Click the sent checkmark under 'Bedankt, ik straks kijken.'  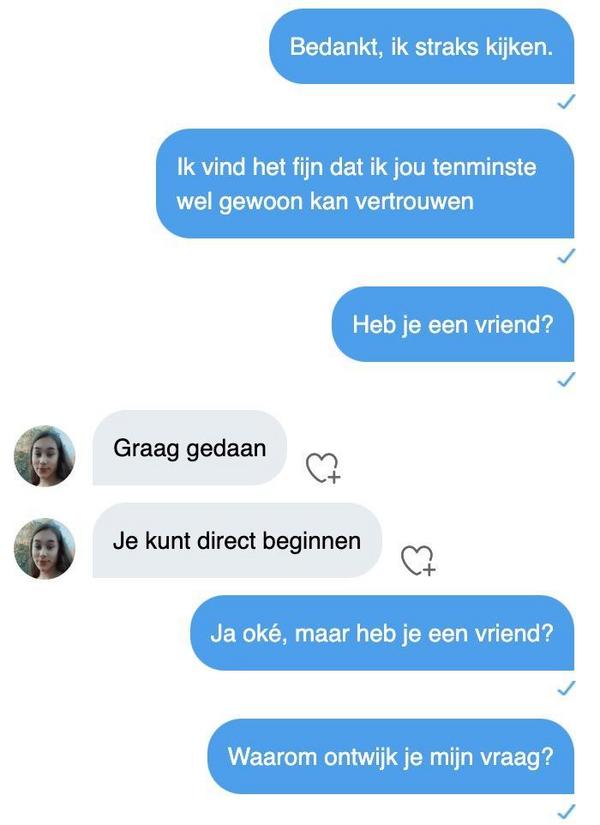(x=566, y=102)
